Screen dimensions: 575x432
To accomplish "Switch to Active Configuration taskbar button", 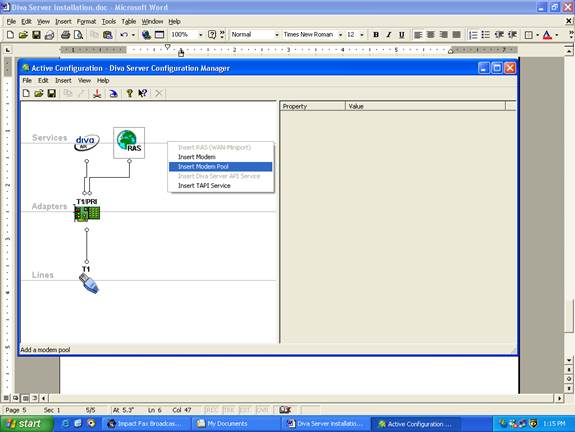I will pyautogui.click(x=415, y=424).
